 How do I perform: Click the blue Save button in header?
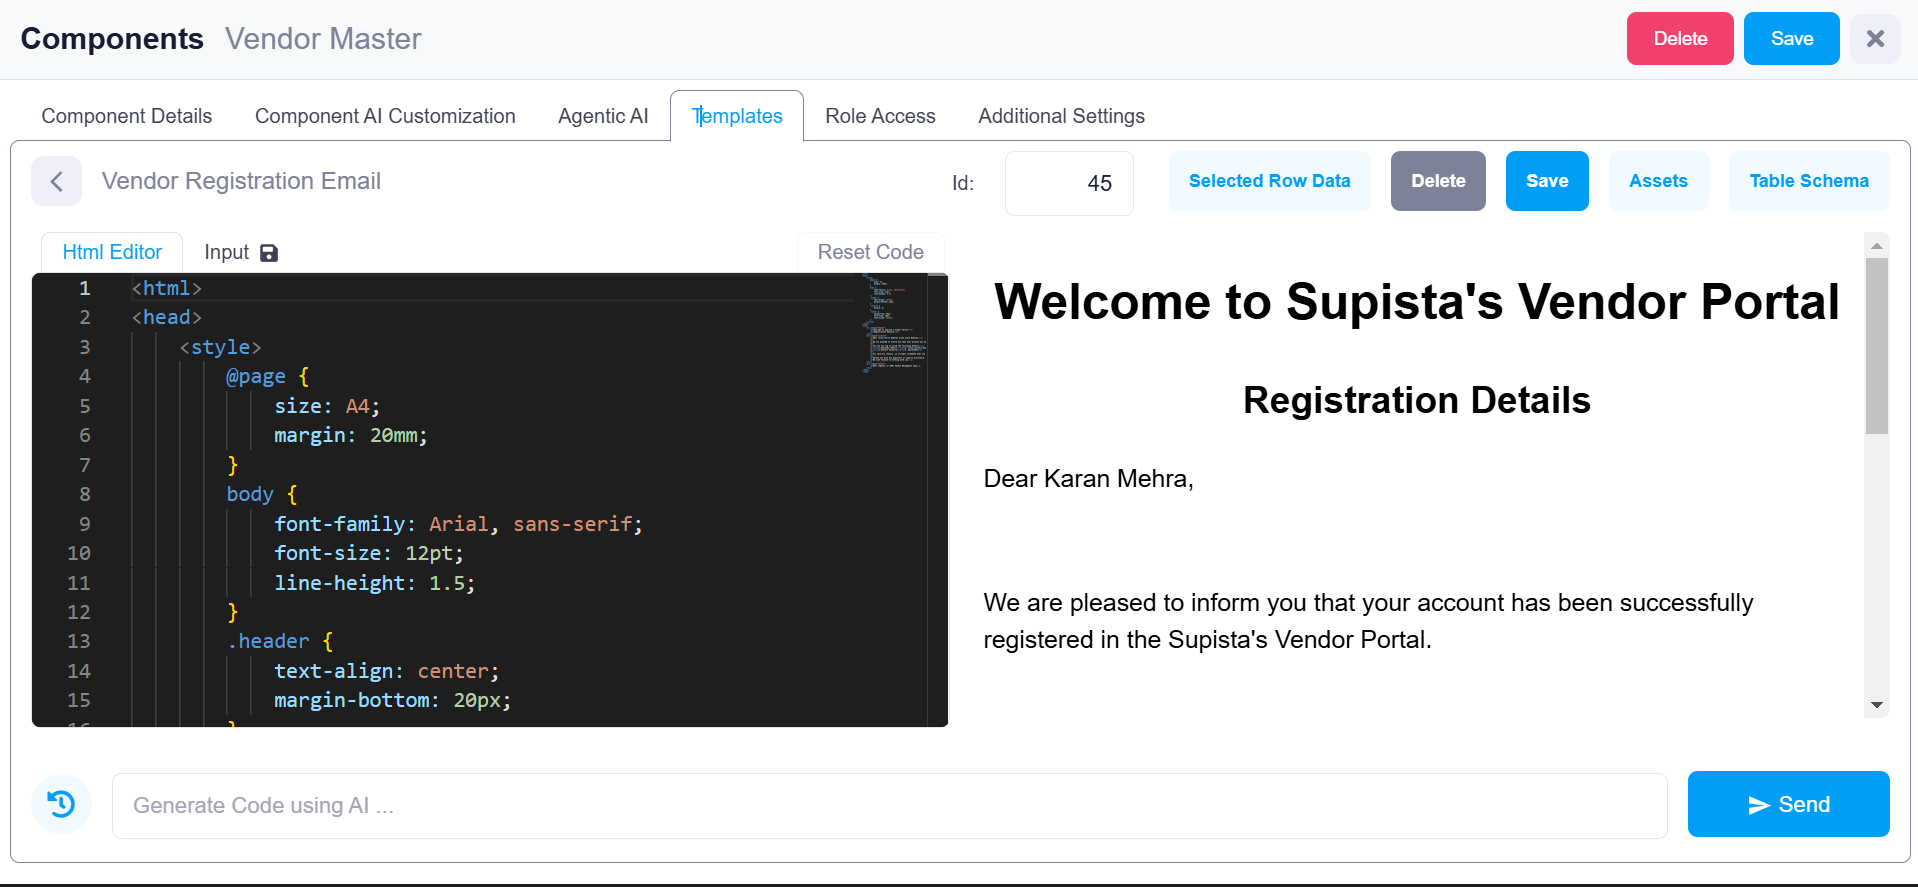click(1791, 39)
